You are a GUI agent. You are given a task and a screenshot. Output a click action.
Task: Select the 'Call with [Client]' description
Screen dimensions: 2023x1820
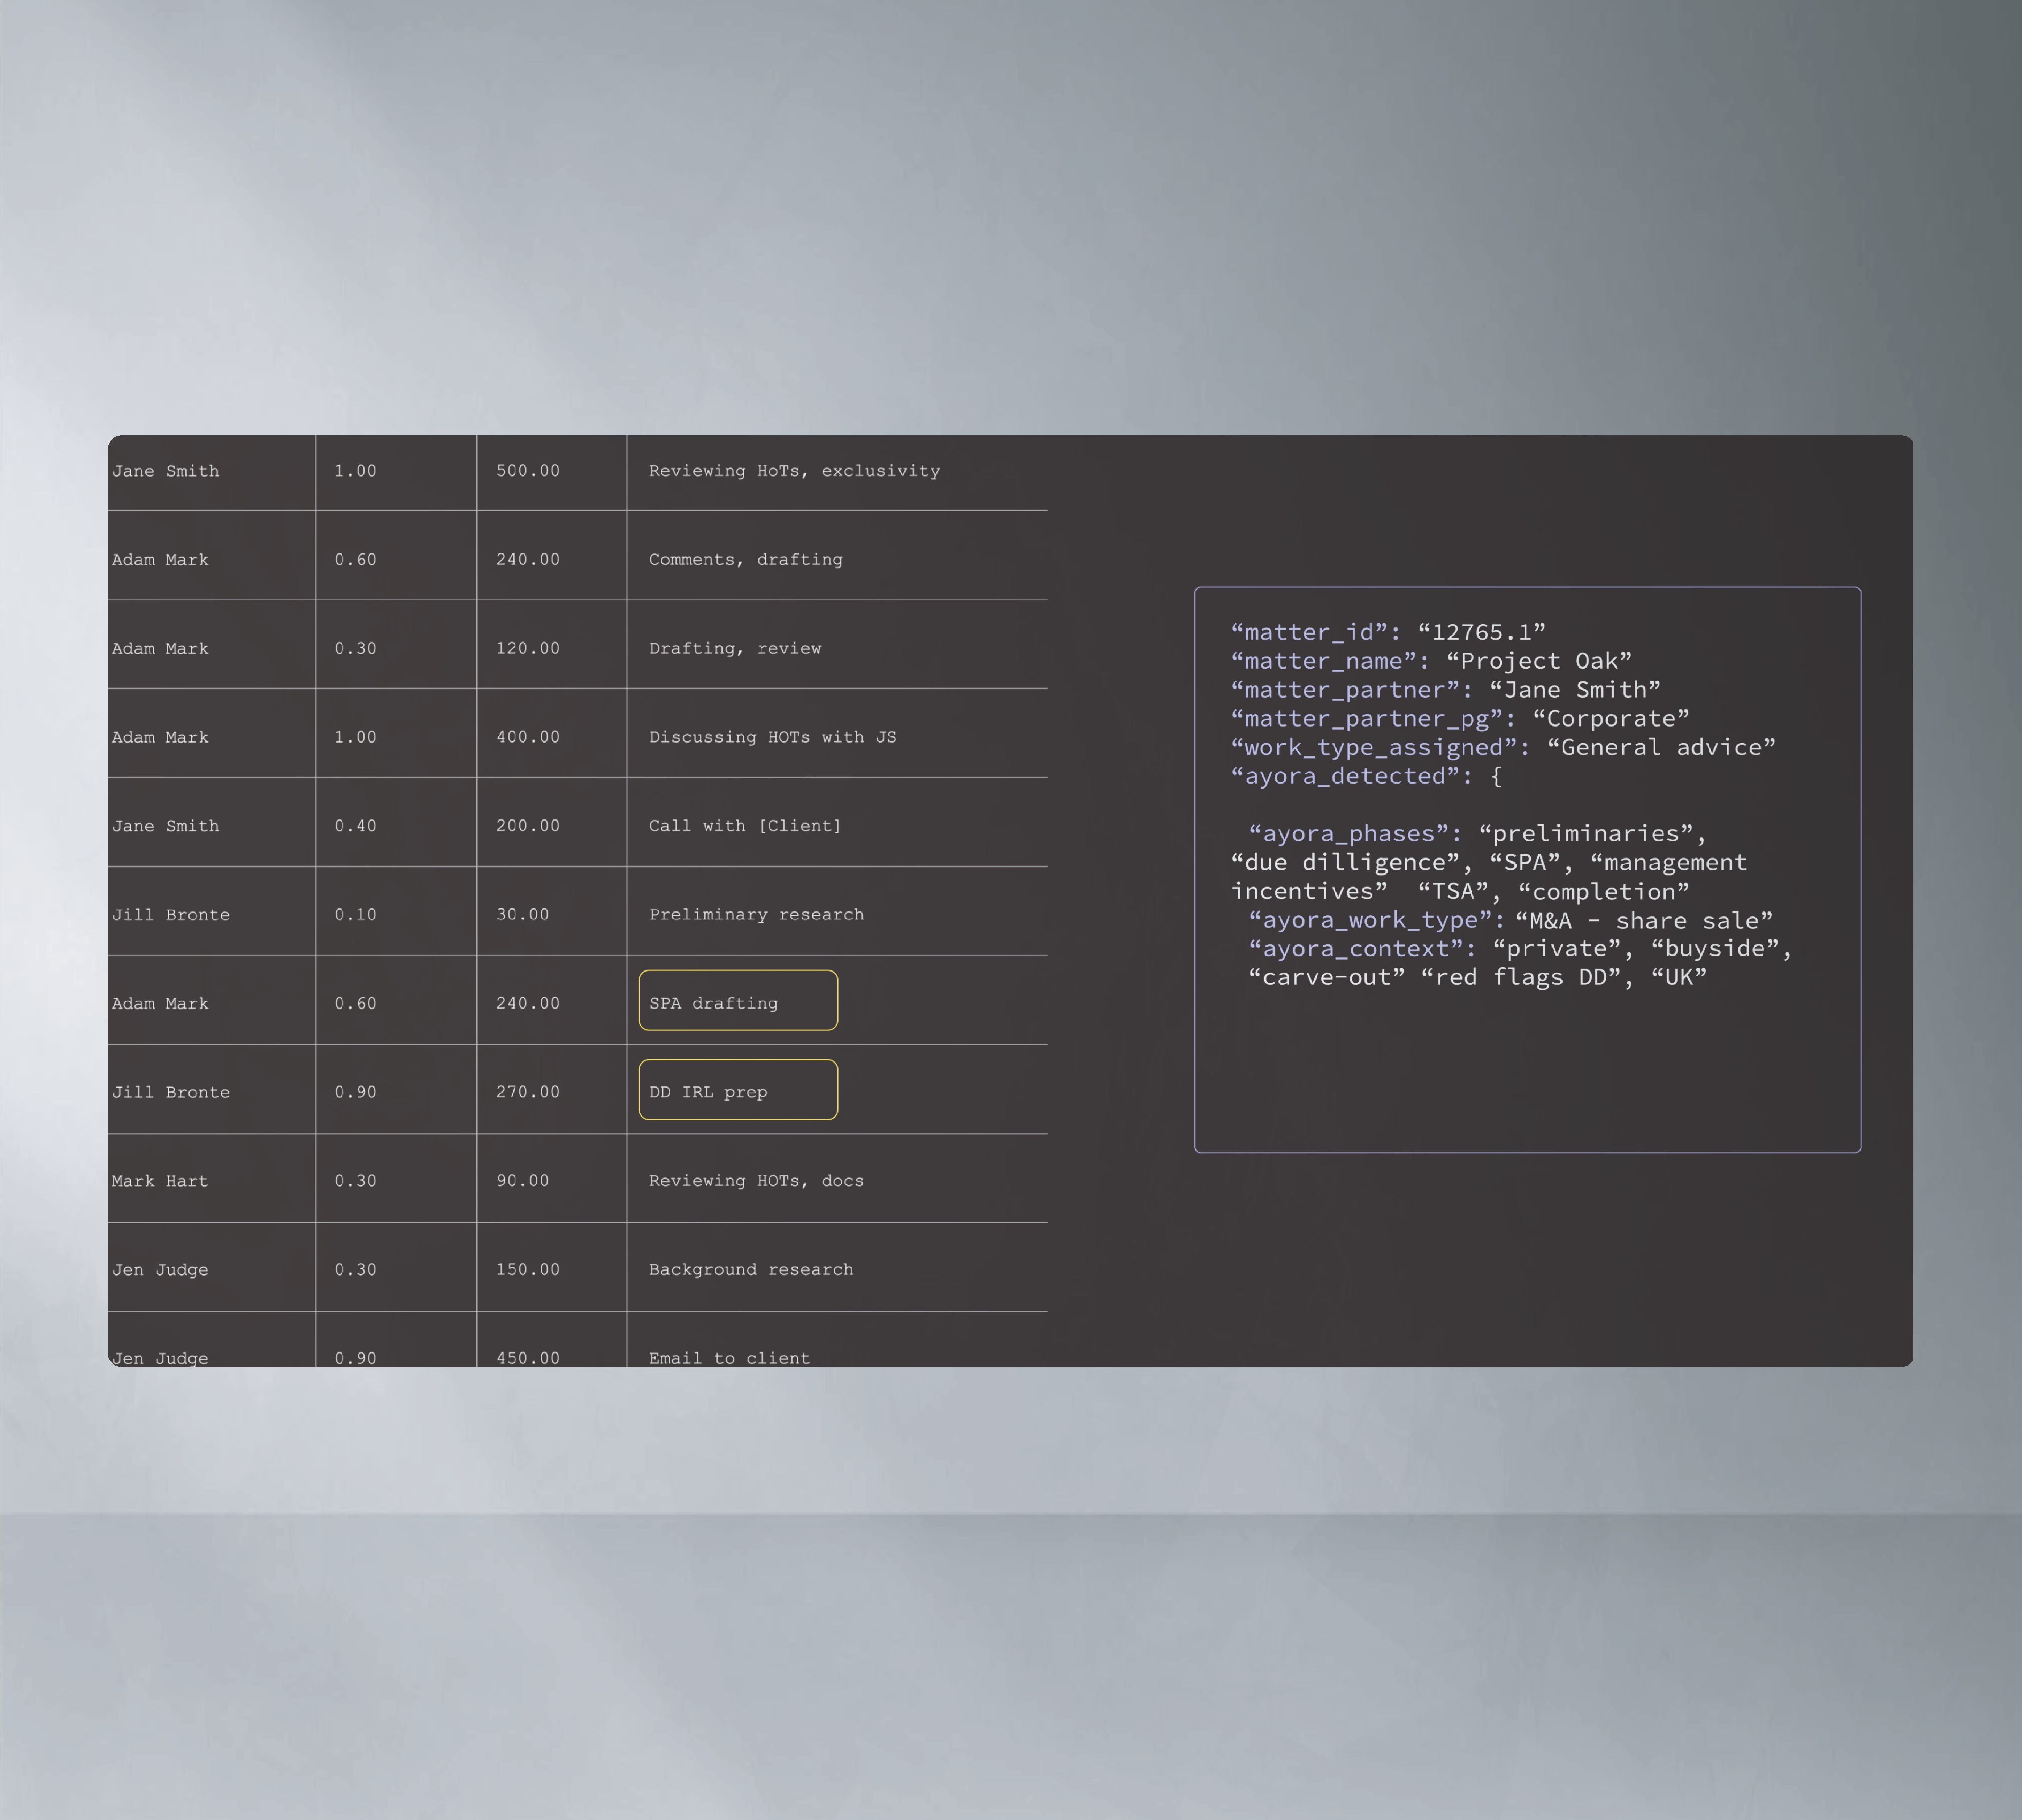click(x=745, y=826)
